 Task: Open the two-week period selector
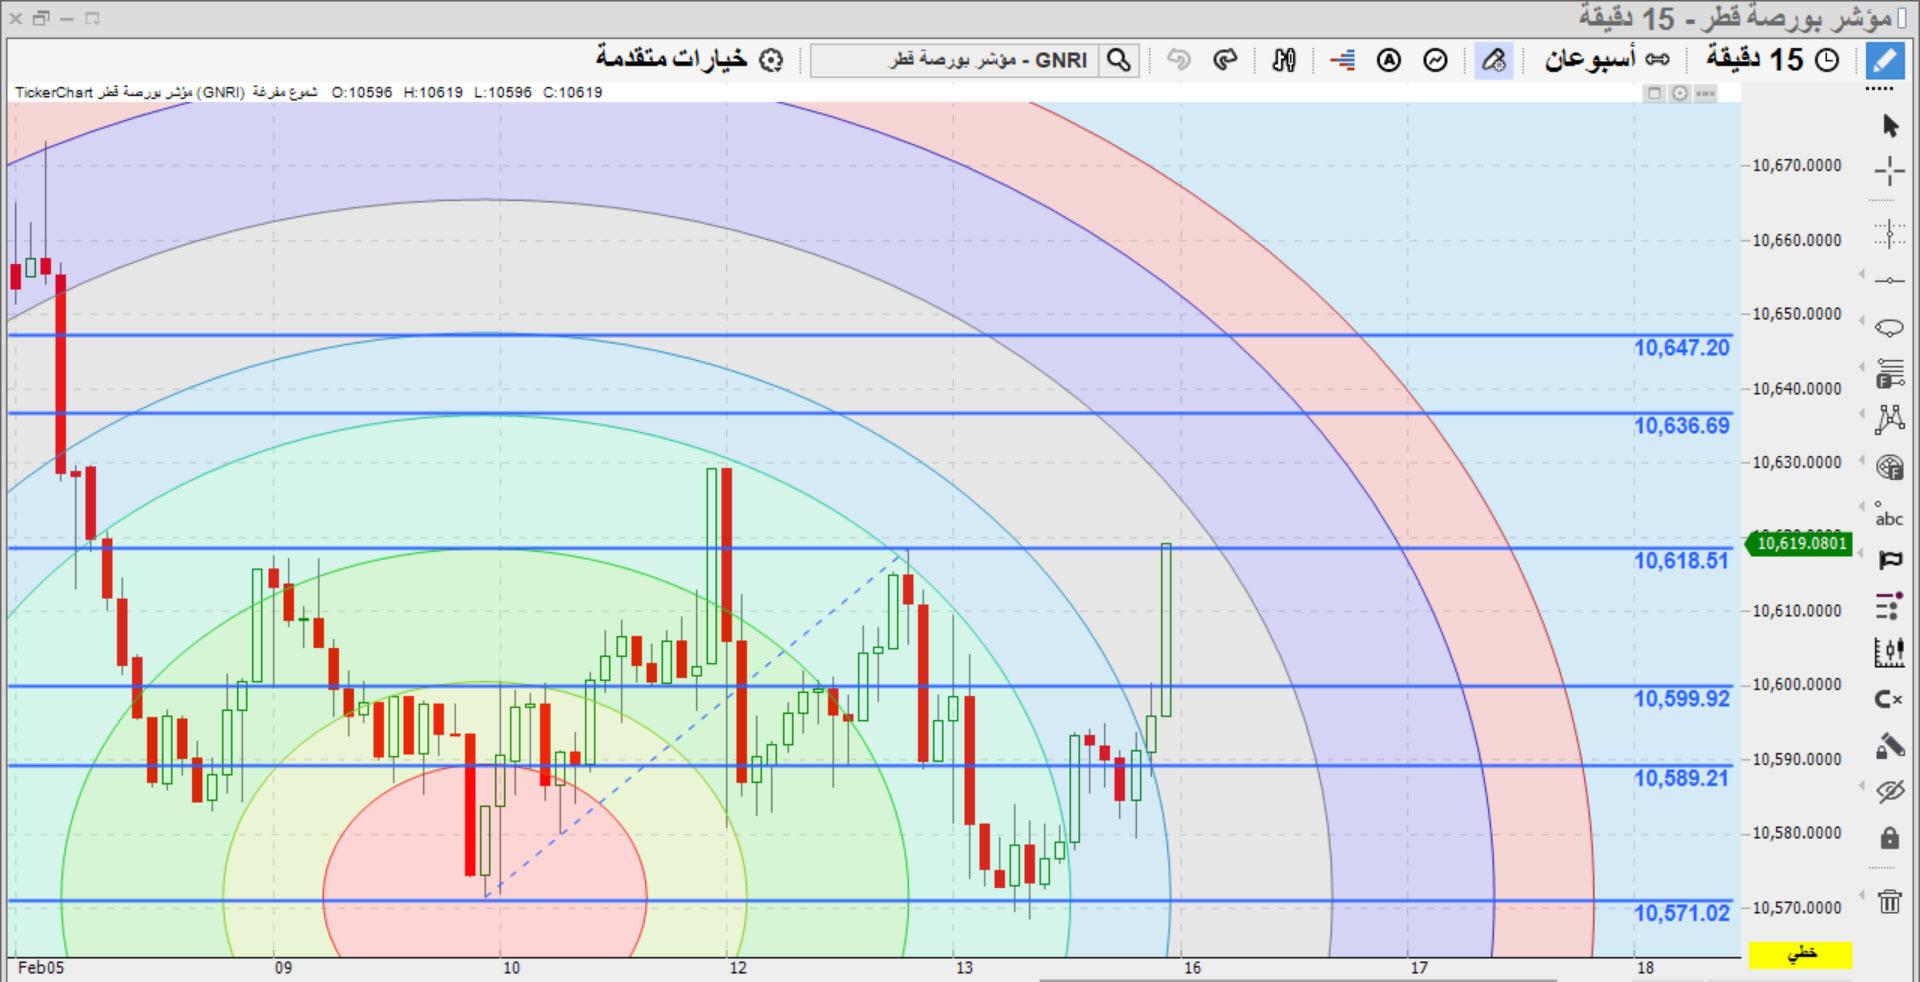click(x=1607, y=60)
